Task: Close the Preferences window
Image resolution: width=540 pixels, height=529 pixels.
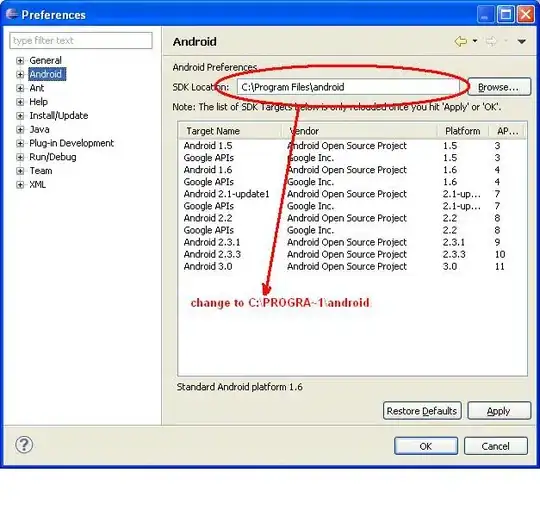Action: click(x=526, y=15)
